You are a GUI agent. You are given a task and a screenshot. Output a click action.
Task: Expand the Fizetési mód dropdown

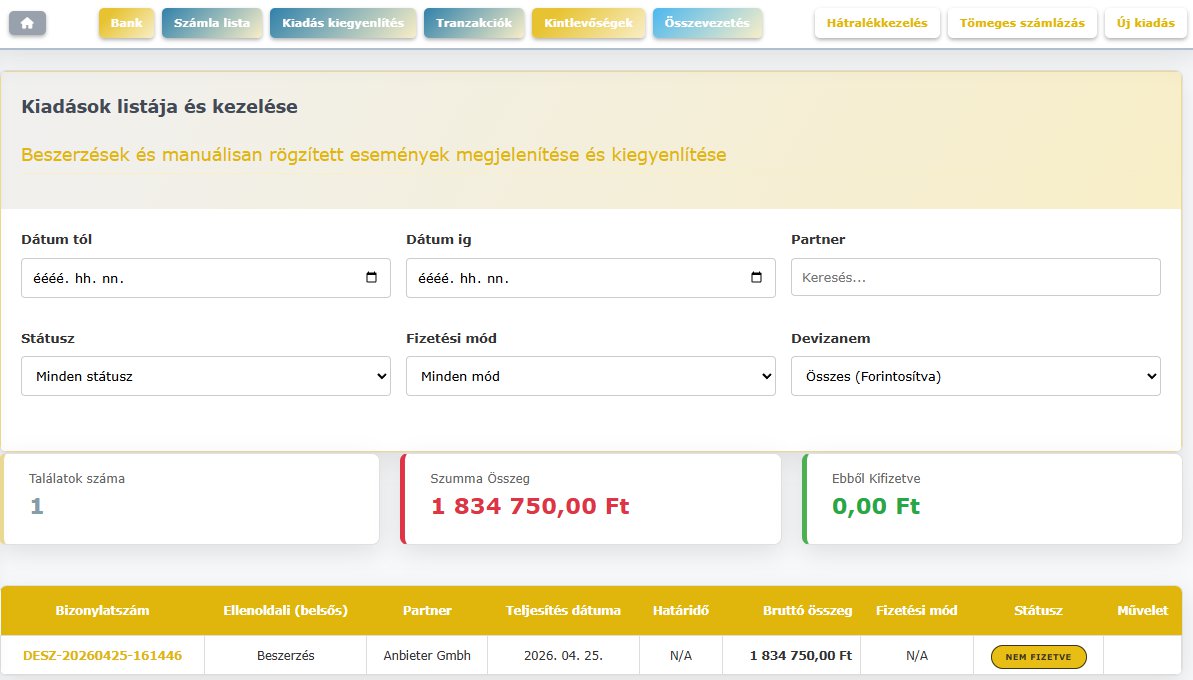[590, 376]
